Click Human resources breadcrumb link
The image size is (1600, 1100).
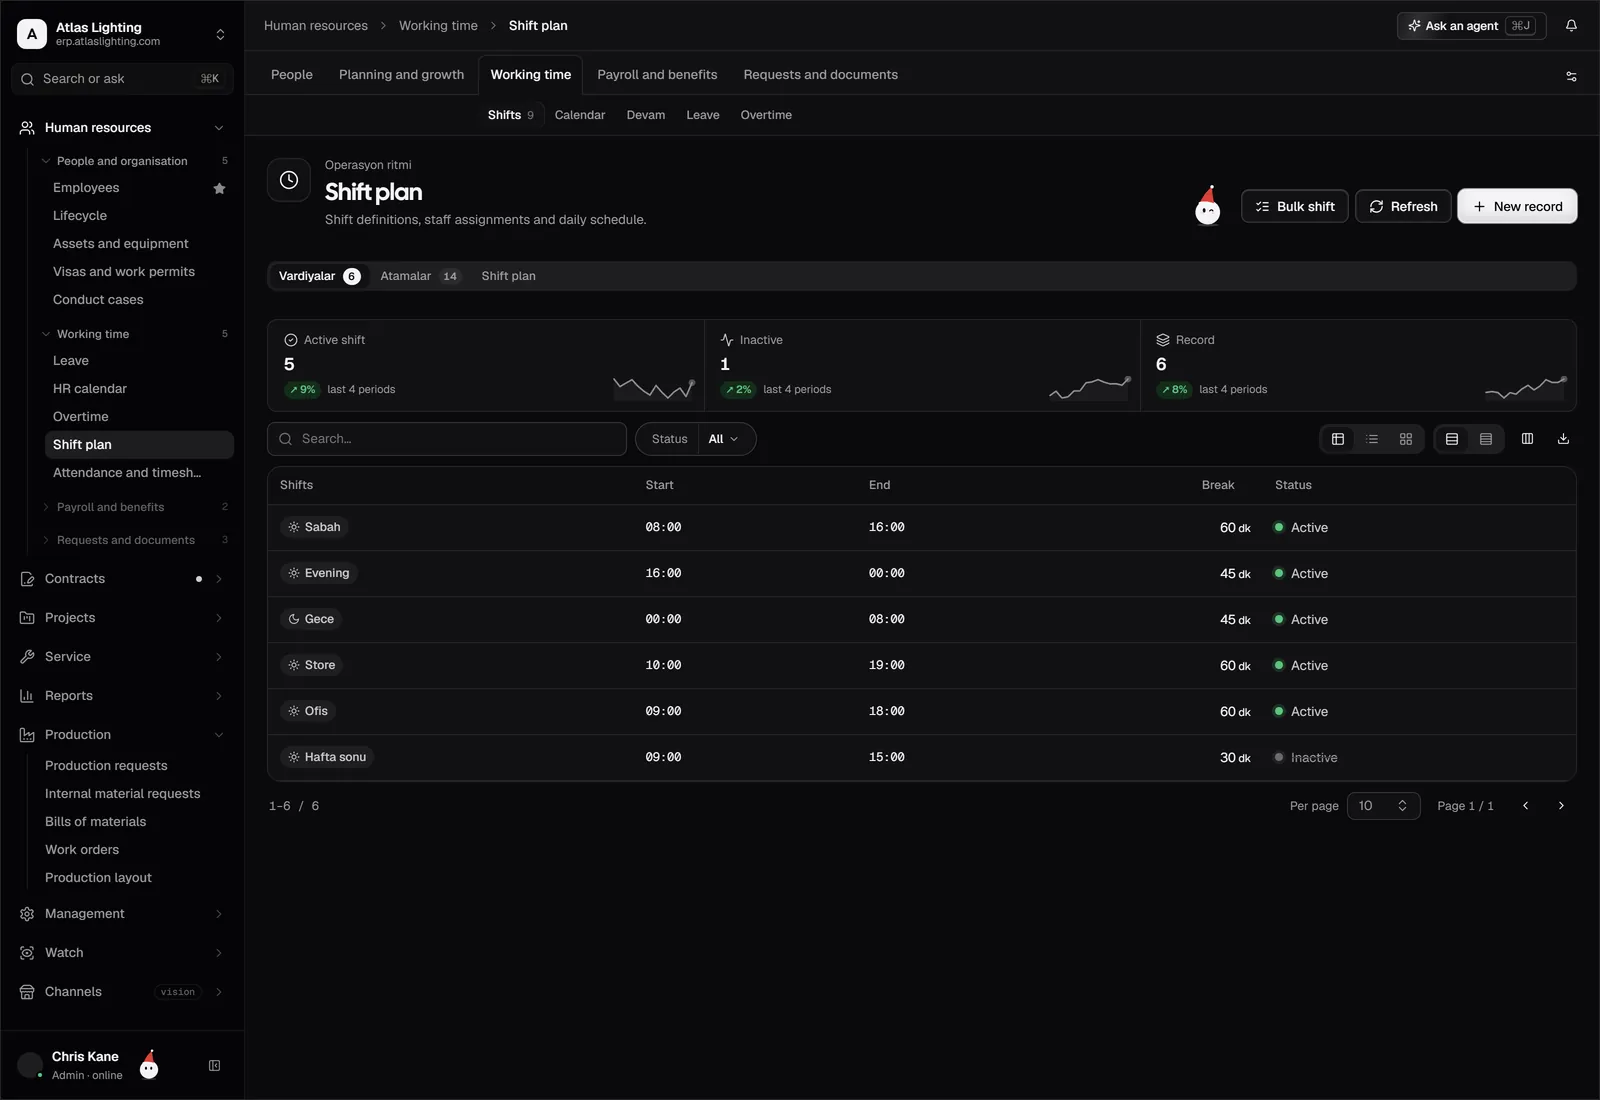316,26
